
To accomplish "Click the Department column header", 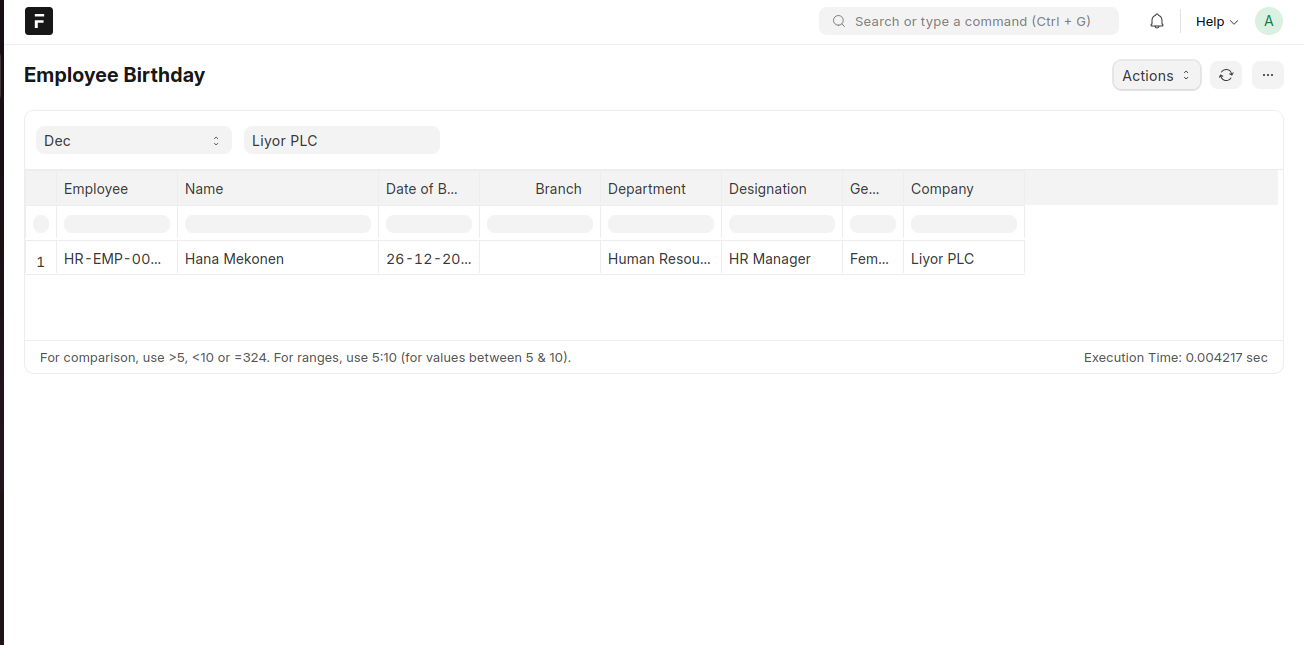I will tap(647, 189).
